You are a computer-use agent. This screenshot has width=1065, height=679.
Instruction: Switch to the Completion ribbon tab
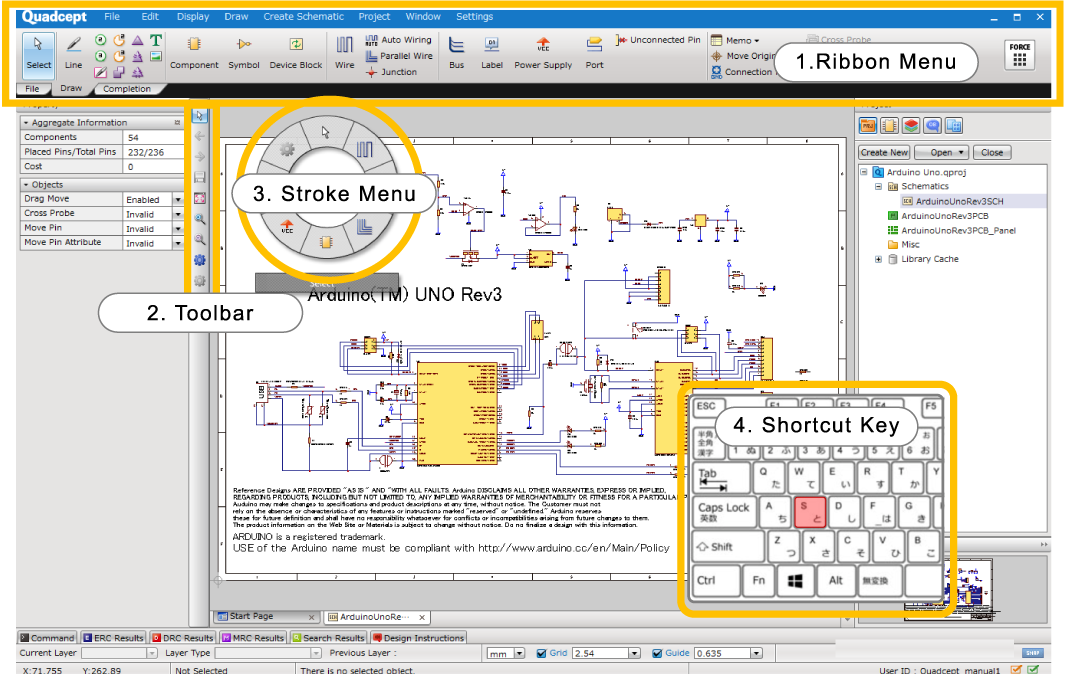click(127, 89)
